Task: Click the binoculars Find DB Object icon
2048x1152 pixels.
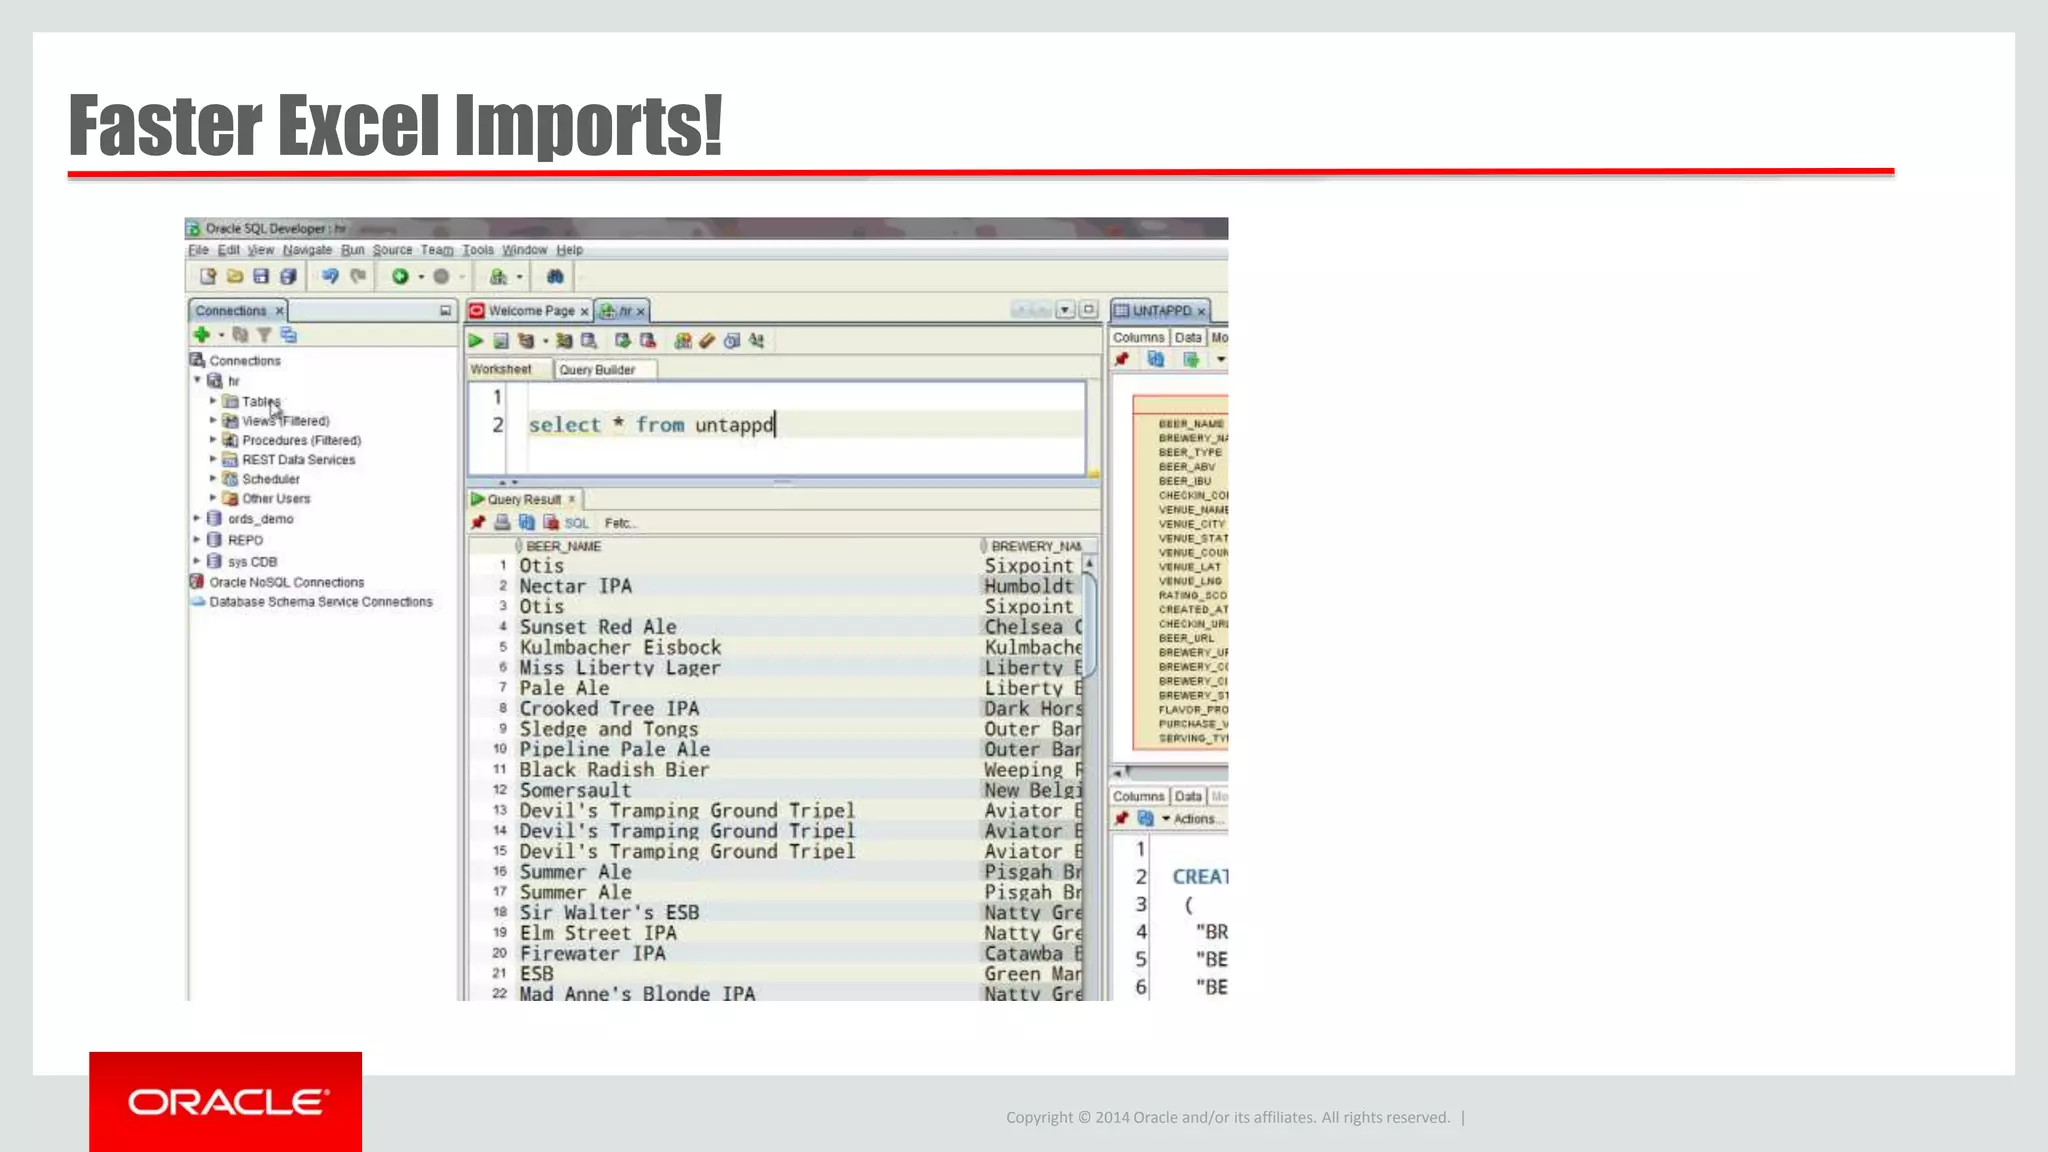Action: tap(555, 277)
